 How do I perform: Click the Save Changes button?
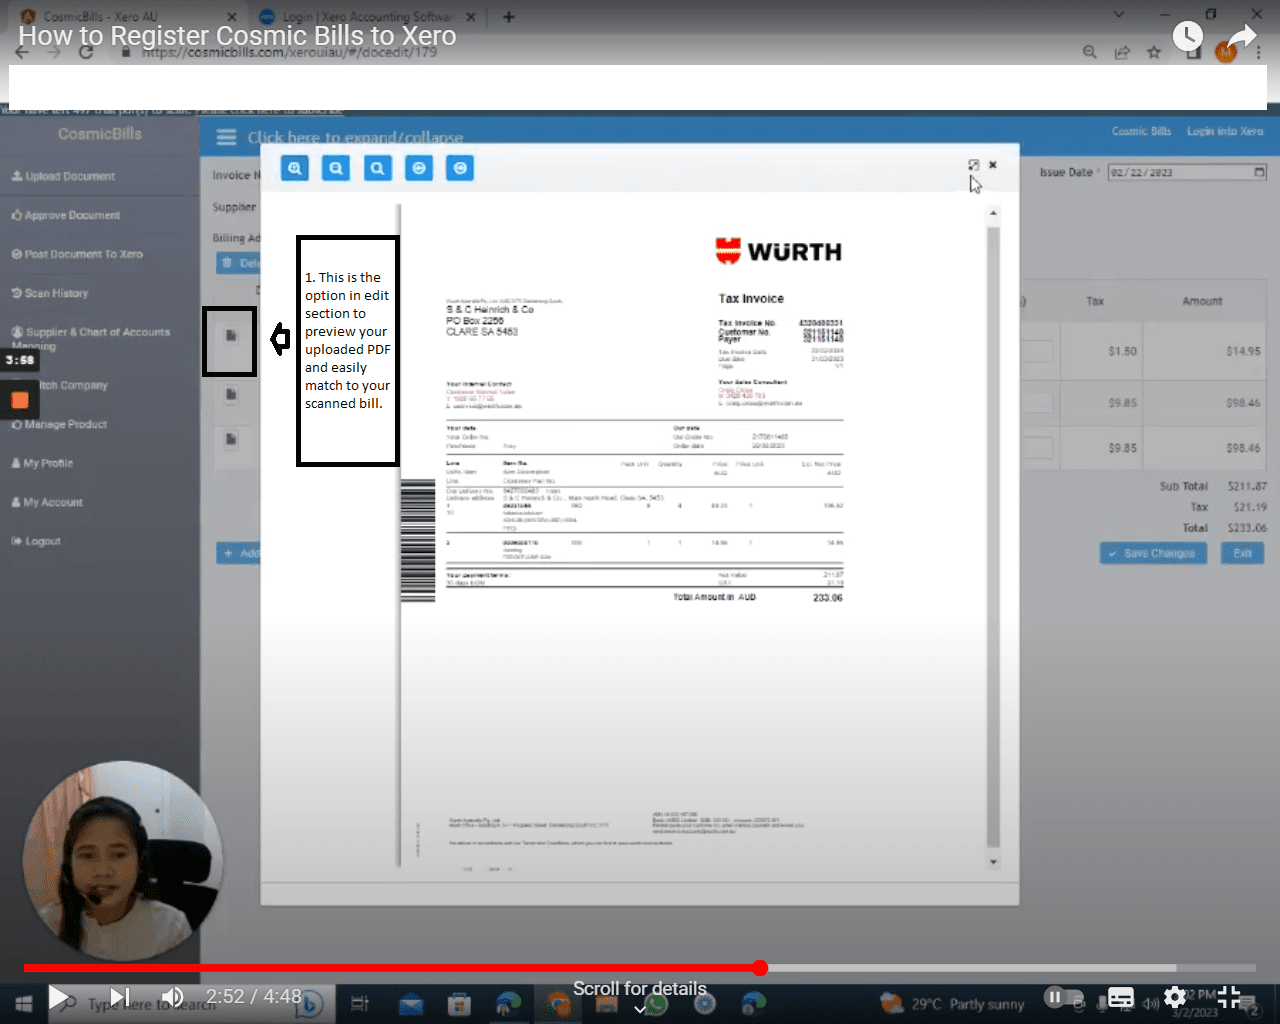click(x=1153, y=553)
